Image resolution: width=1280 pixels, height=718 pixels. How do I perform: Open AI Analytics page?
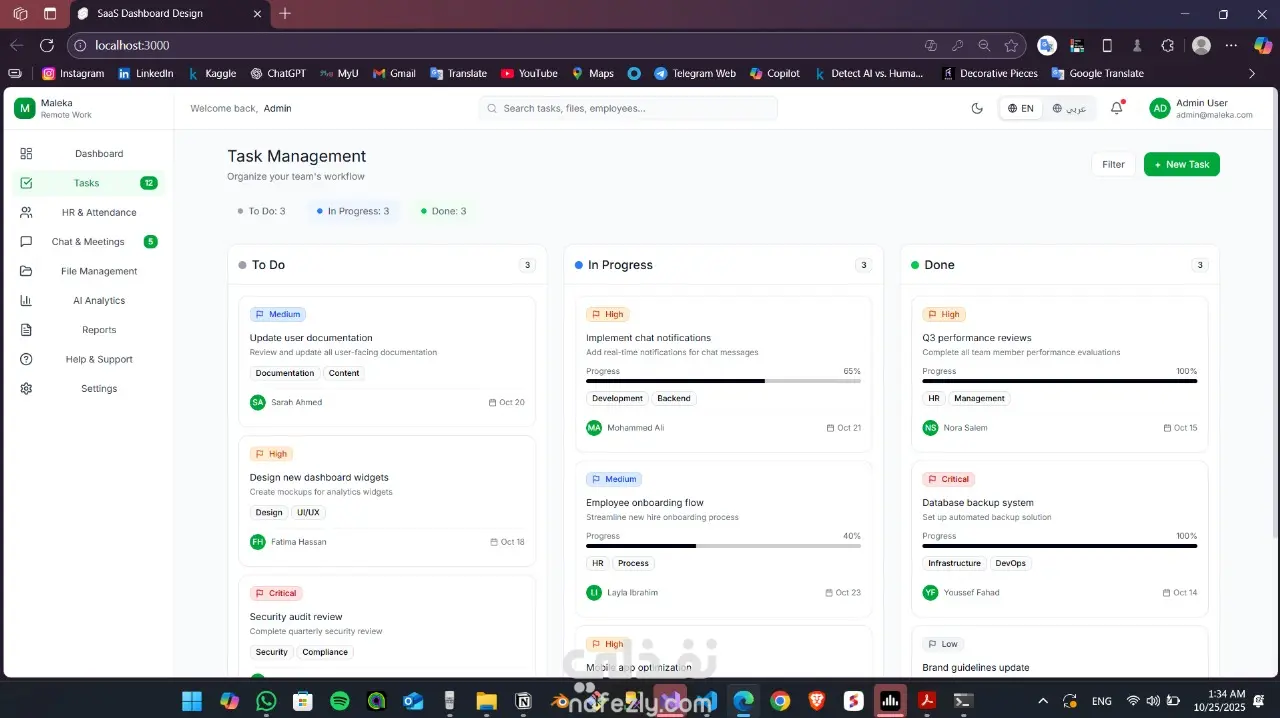click(x=87, y=300)
